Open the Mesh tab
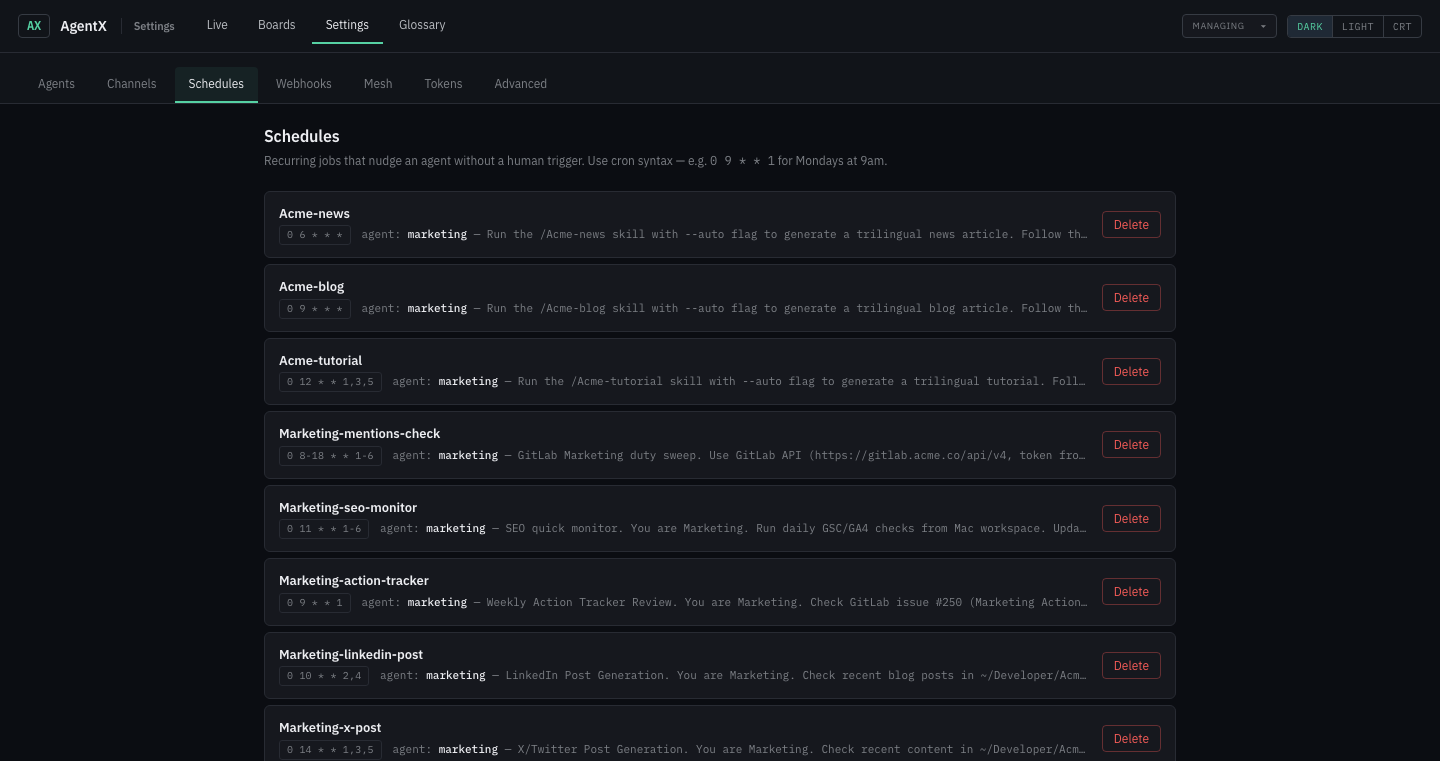The image size is (1440, 761). coord(378,84)
